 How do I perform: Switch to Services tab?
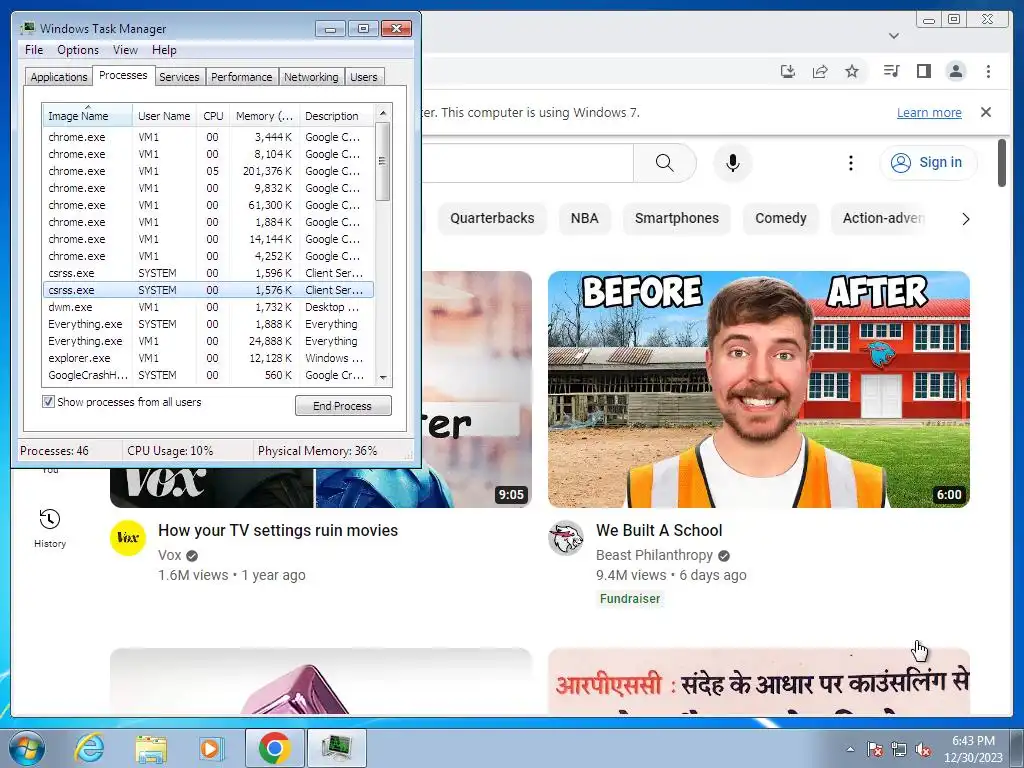click(179, 77)
